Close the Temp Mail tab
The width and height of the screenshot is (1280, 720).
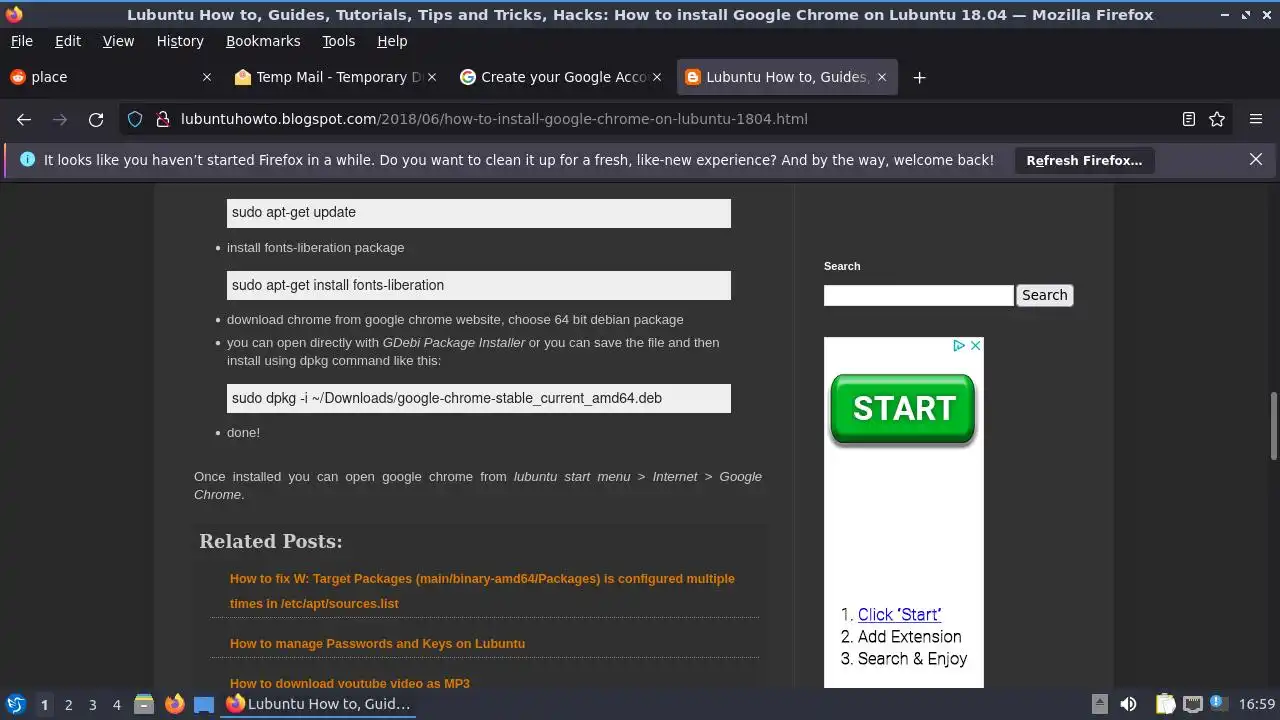pos(432,77)
